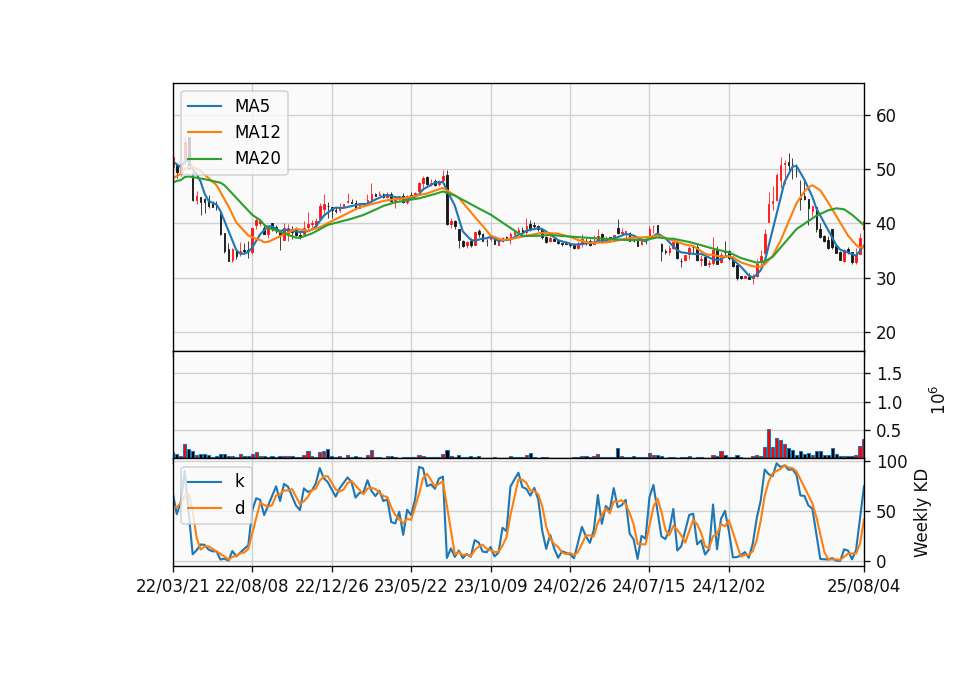This screenshot has height=690, width=960.
Task: Click the blue MA5 legend line
Action: pos(204,107)
